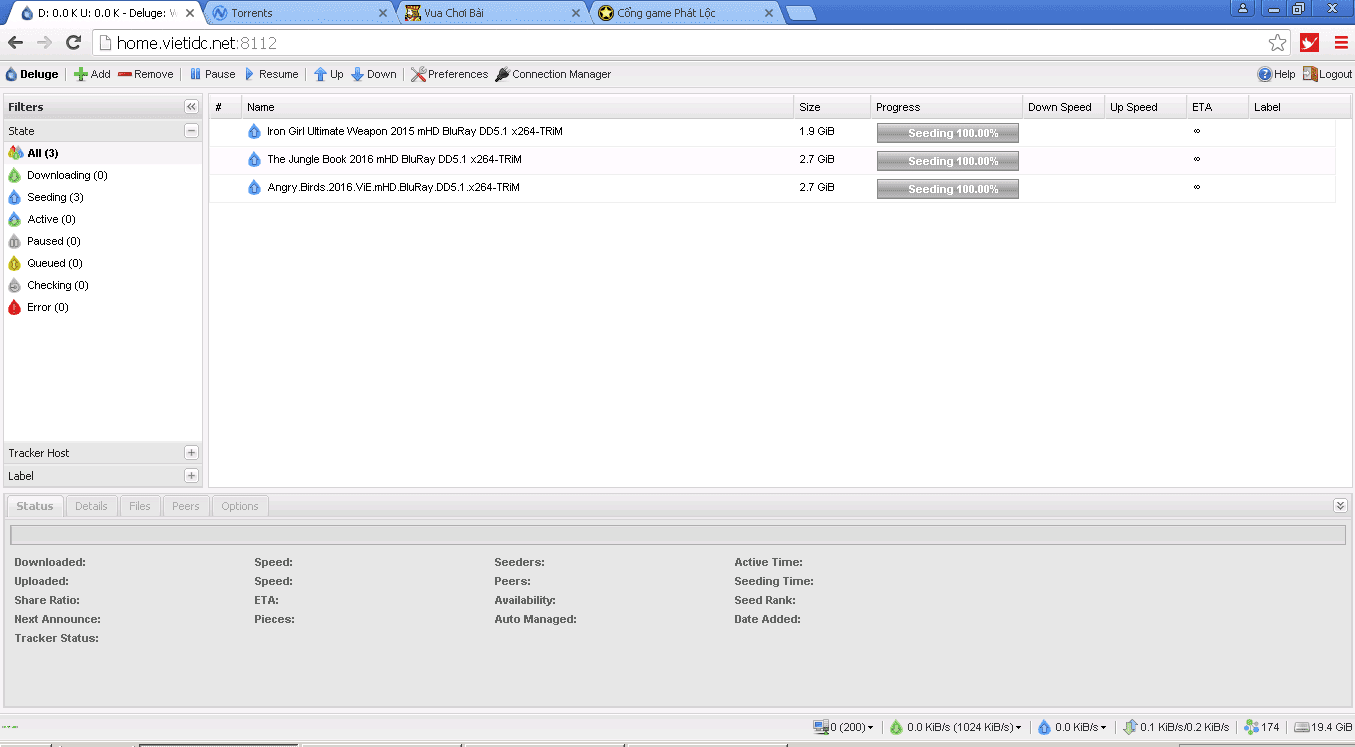
Task: Click the Remove torrent toolbar icon
Action: pyautogui.click(x=125, y=74)
